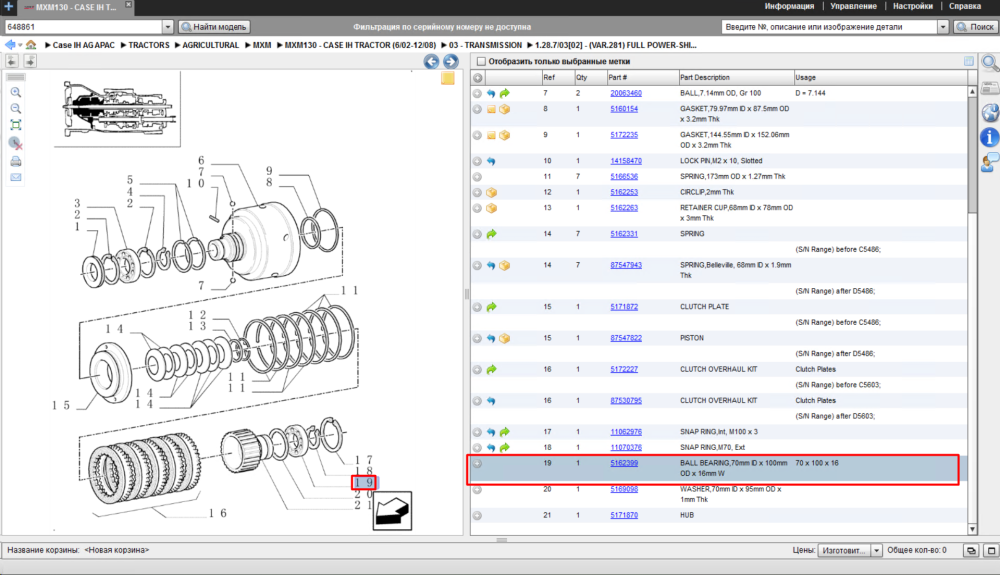Viewport: 1000px width, 575px height.
Task: Open the box icon on the CIRCLIP row
Action: 492,193
